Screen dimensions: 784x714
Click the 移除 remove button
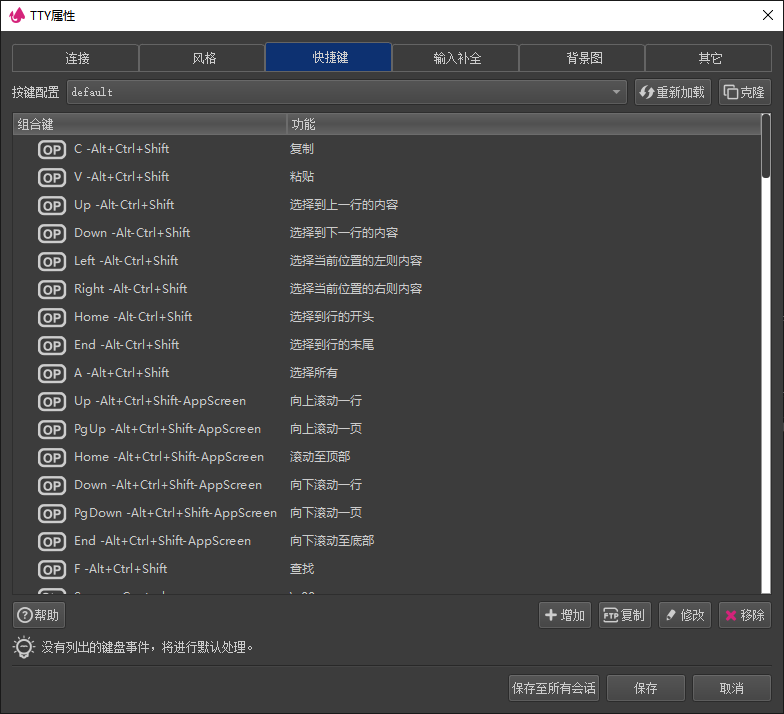tap(744, 615)
